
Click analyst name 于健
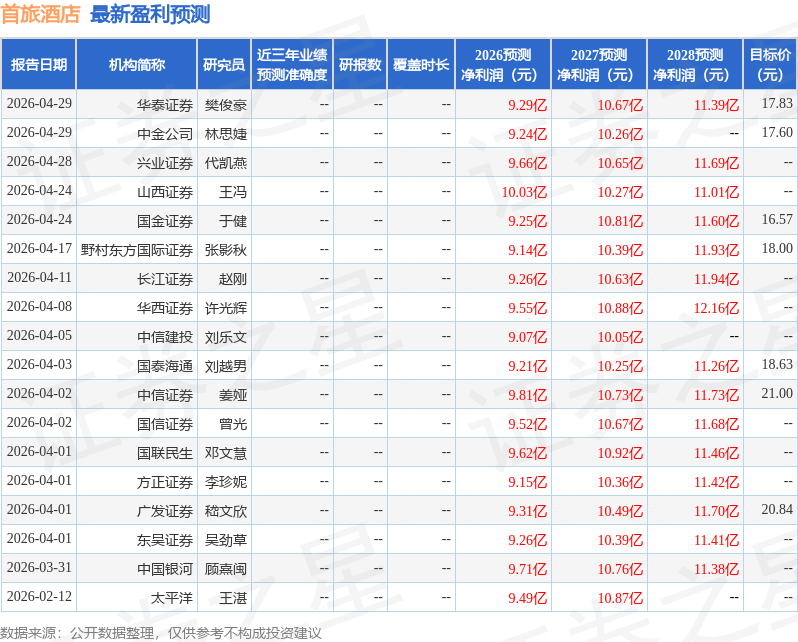[233, 221]
